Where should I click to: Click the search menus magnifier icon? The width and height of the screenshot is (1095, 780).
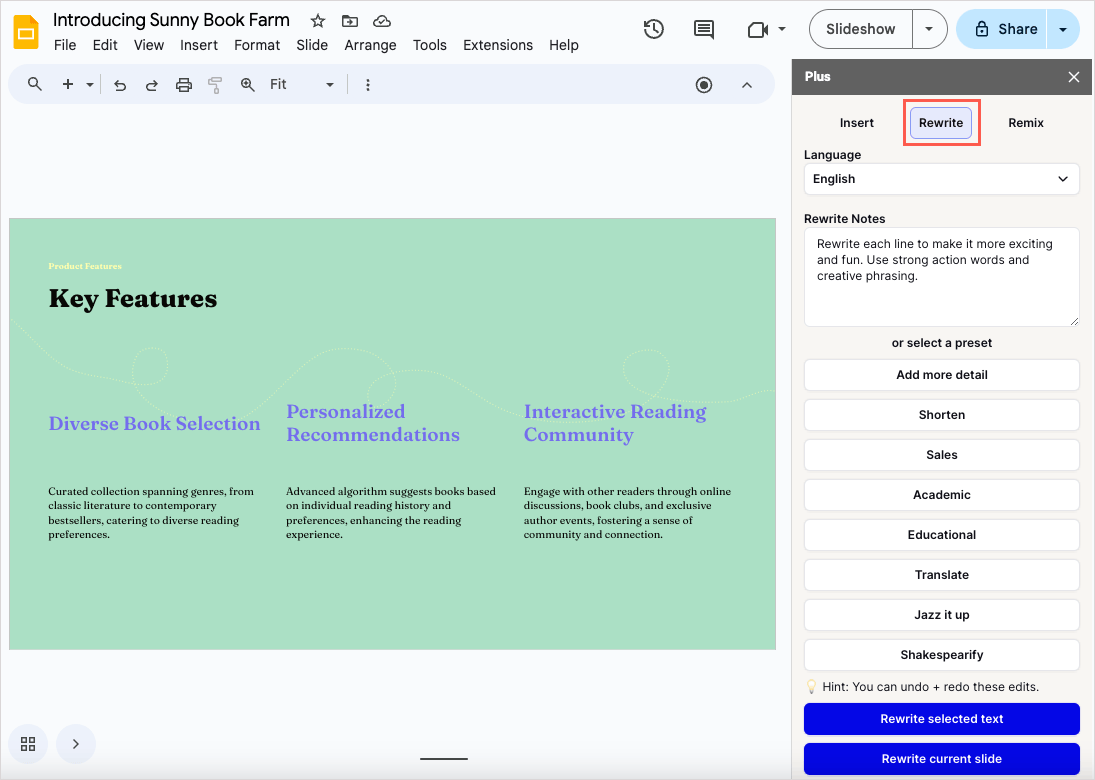[34, 84]
